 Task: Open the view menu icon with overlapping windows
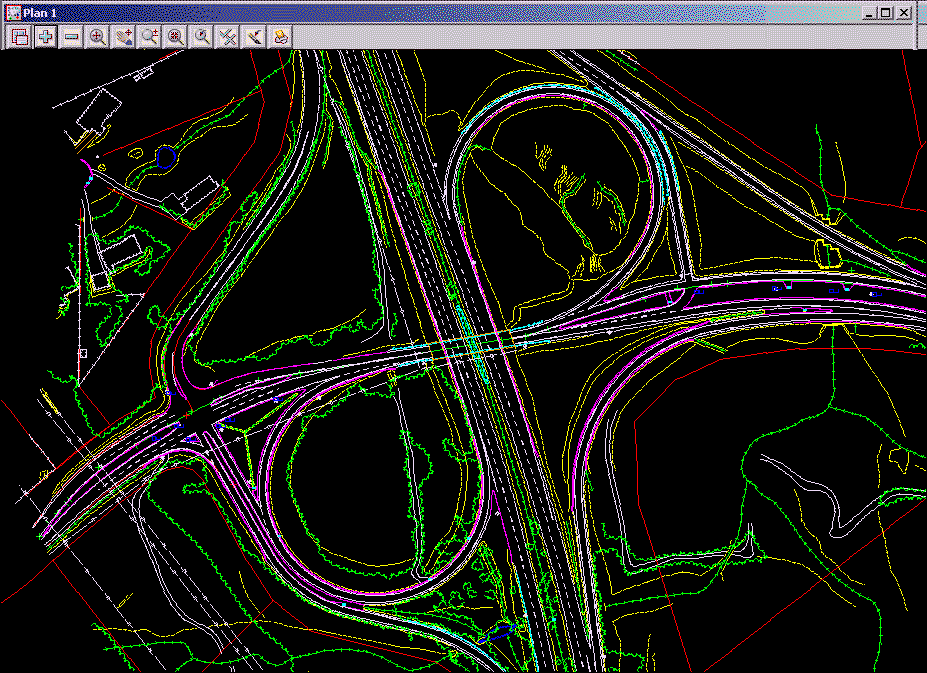tap(20, 37)
